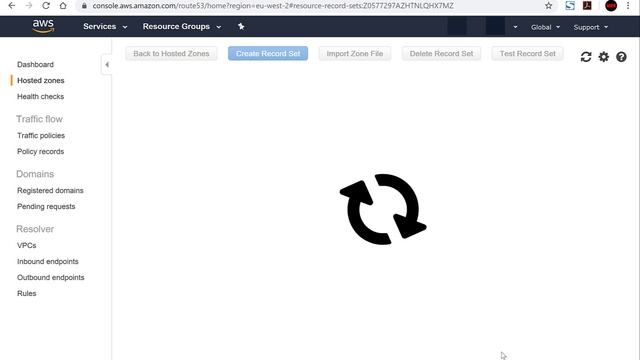
Task: Open Inbound endpoints in the sidebar
Action: pos(48,261)
